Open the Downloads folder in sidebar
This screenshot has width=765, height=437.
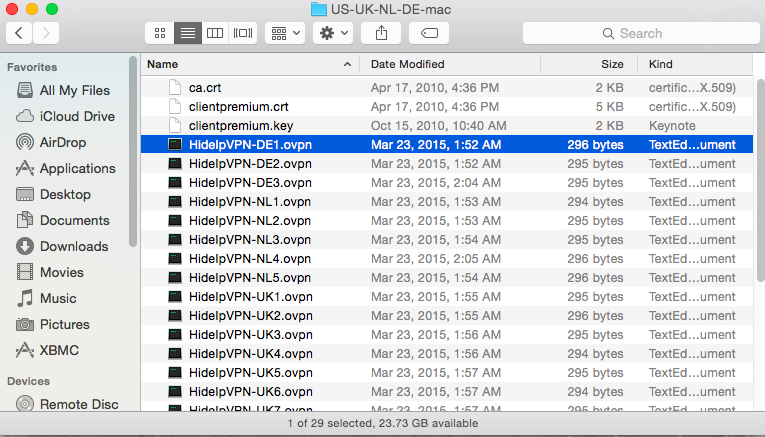(x=73, y=246)
